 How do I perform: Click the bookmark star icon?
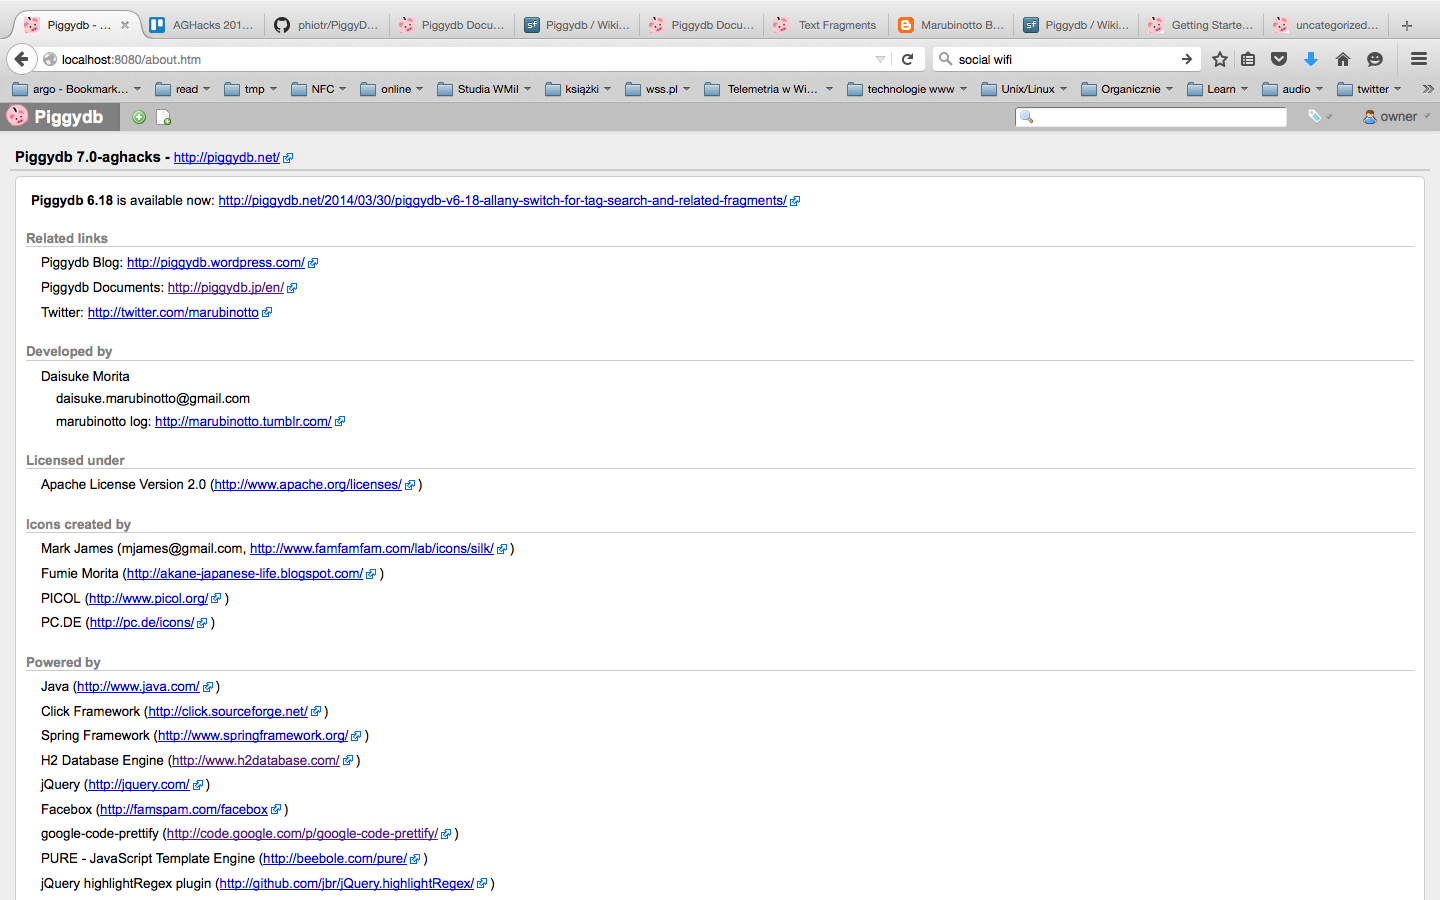(x=1219, y=59)
